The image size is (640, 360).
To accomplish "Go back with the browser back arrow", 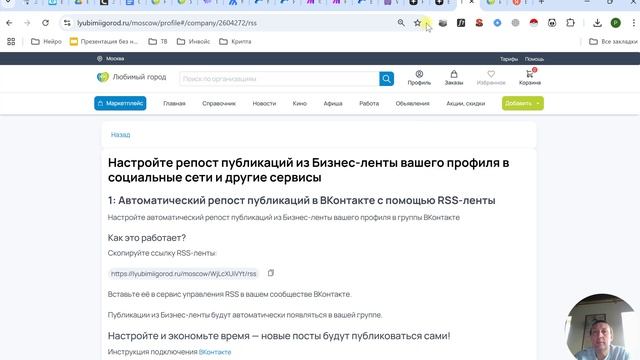I will (x=9, y=23).
